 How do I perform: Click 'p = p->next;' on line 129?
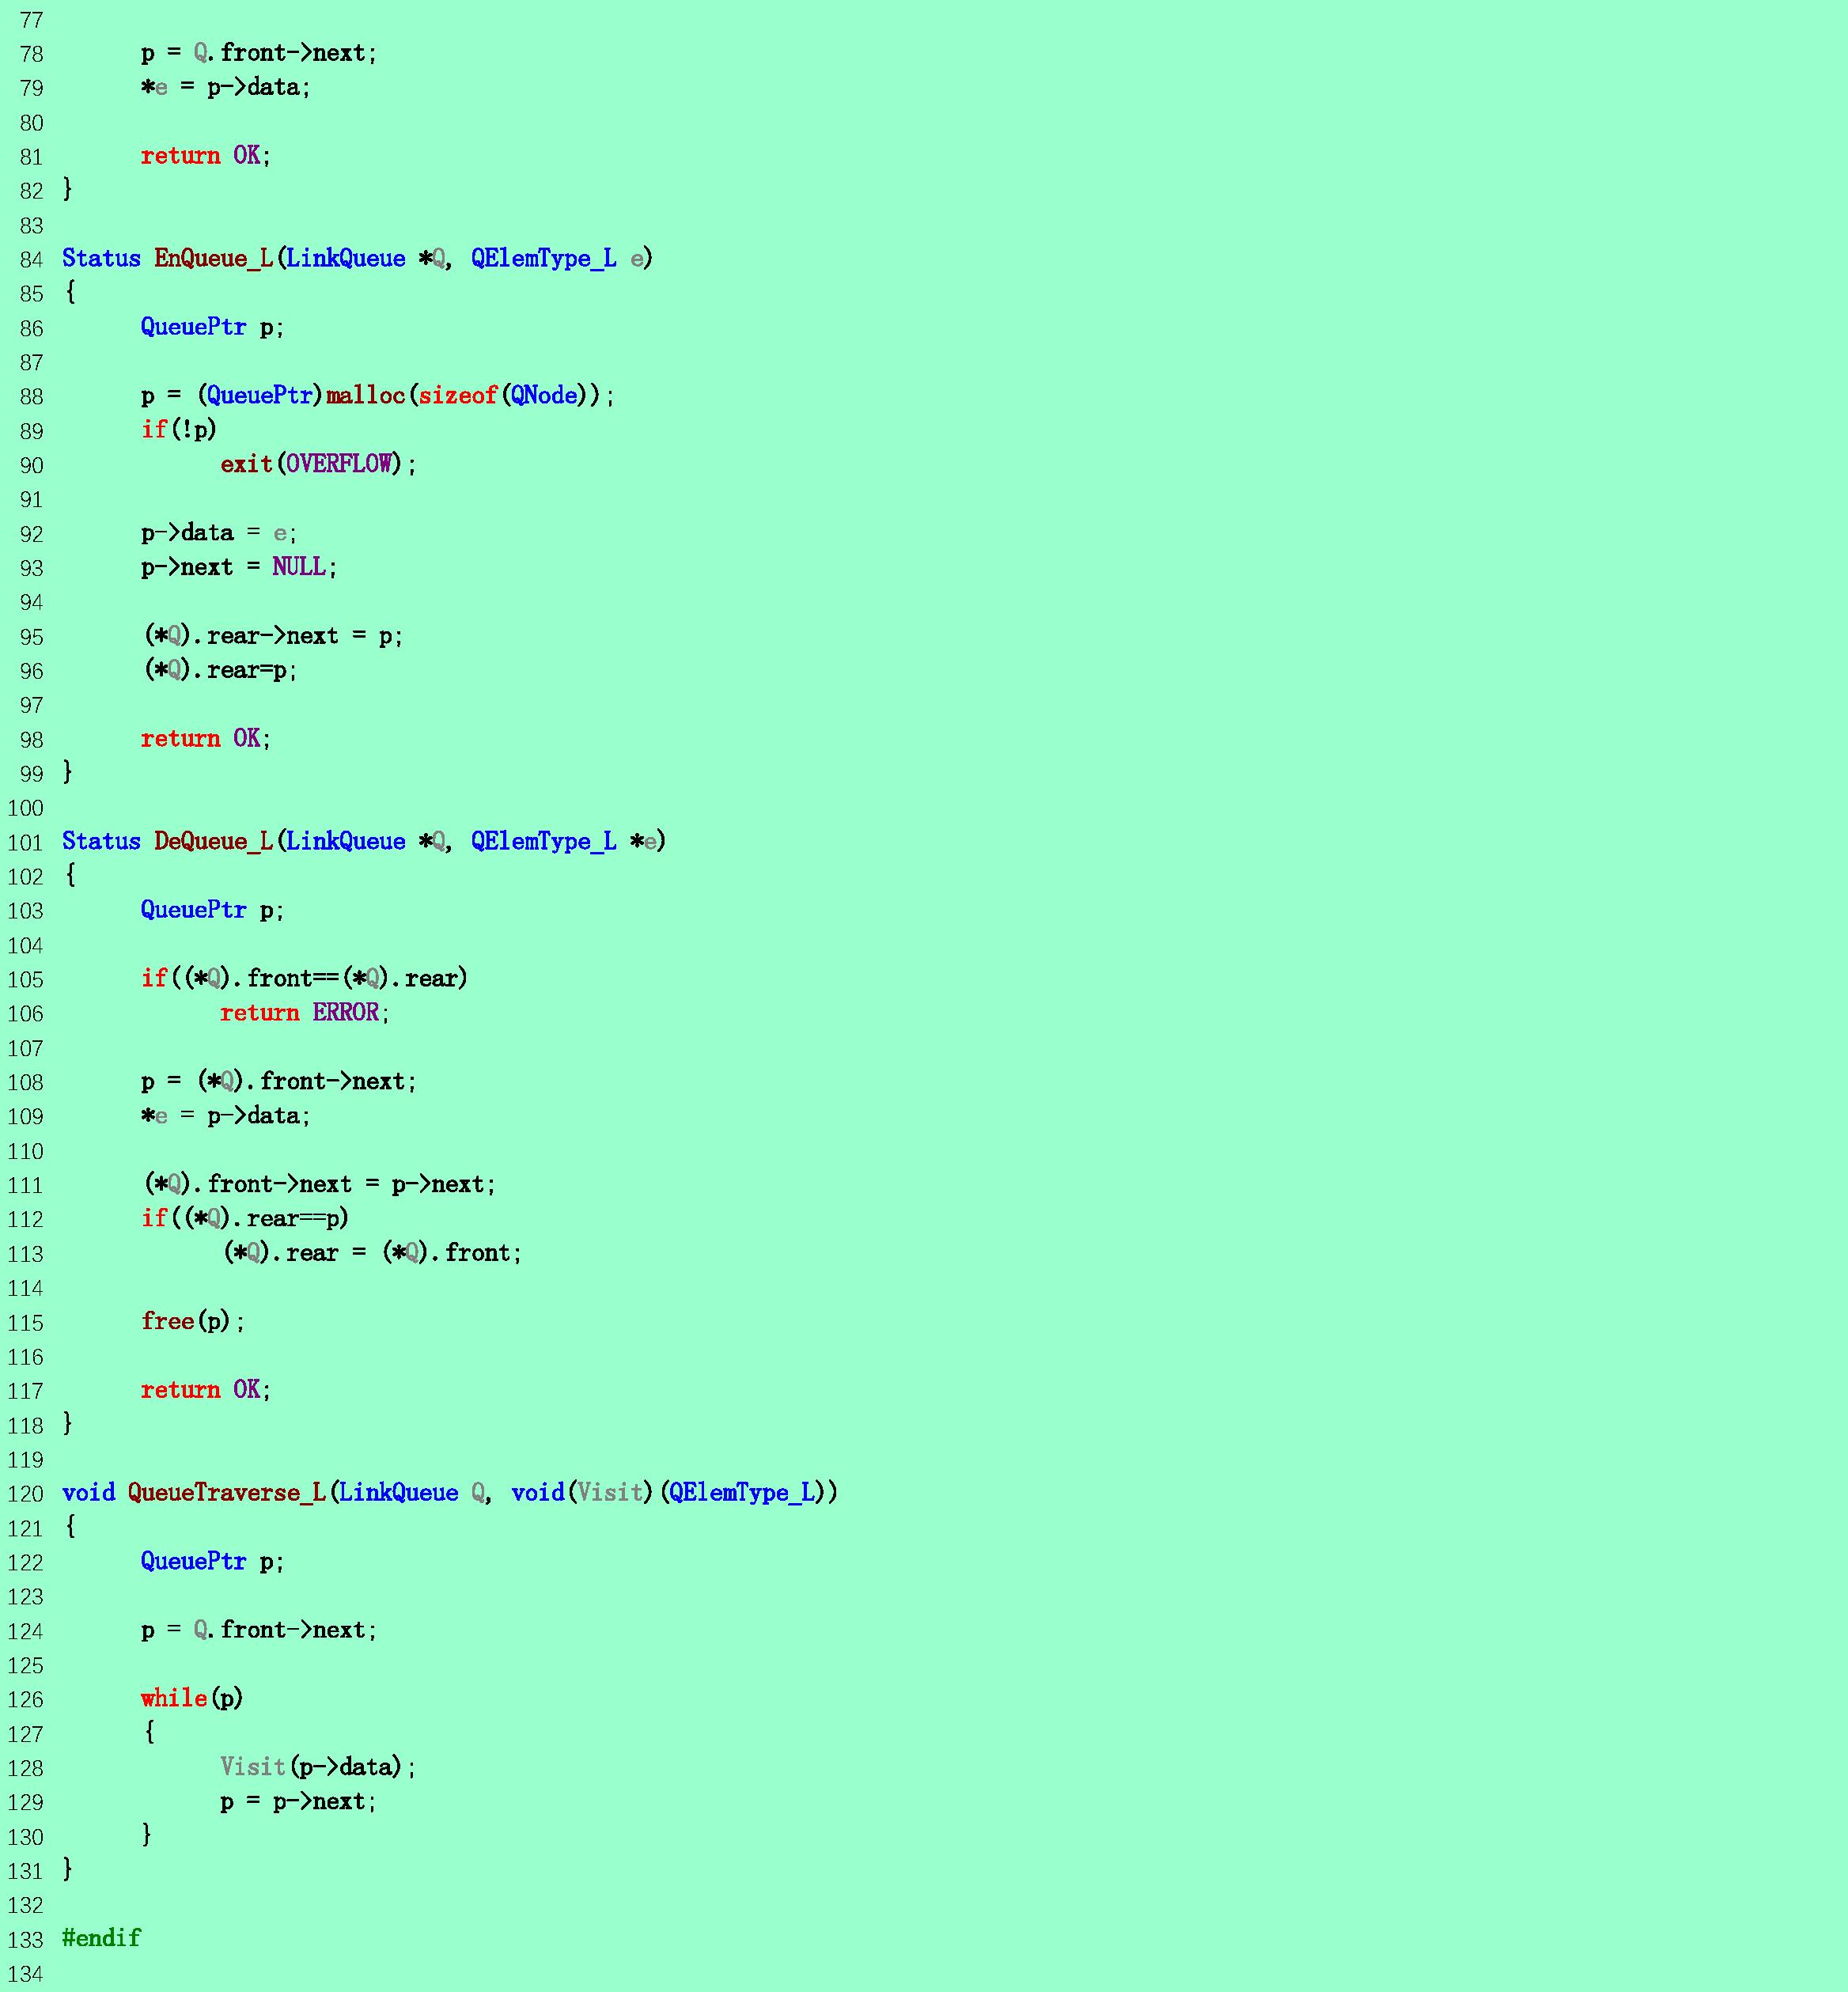tap(299, 1802)
